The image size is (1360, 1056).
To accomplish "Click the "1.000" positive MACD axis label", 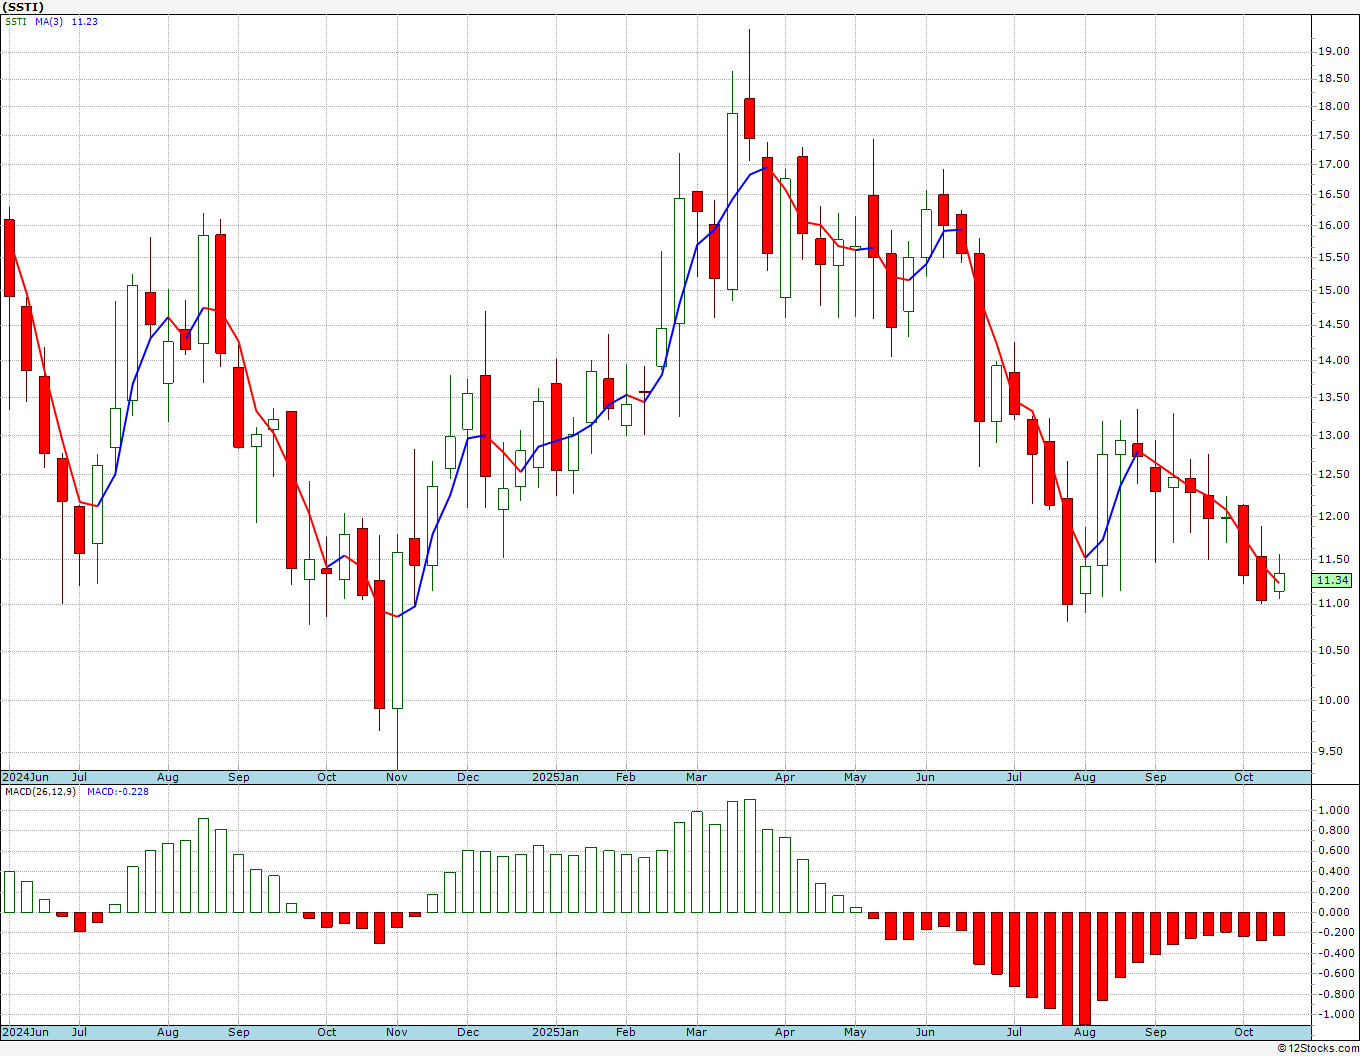I will (x=1335, y=810).
